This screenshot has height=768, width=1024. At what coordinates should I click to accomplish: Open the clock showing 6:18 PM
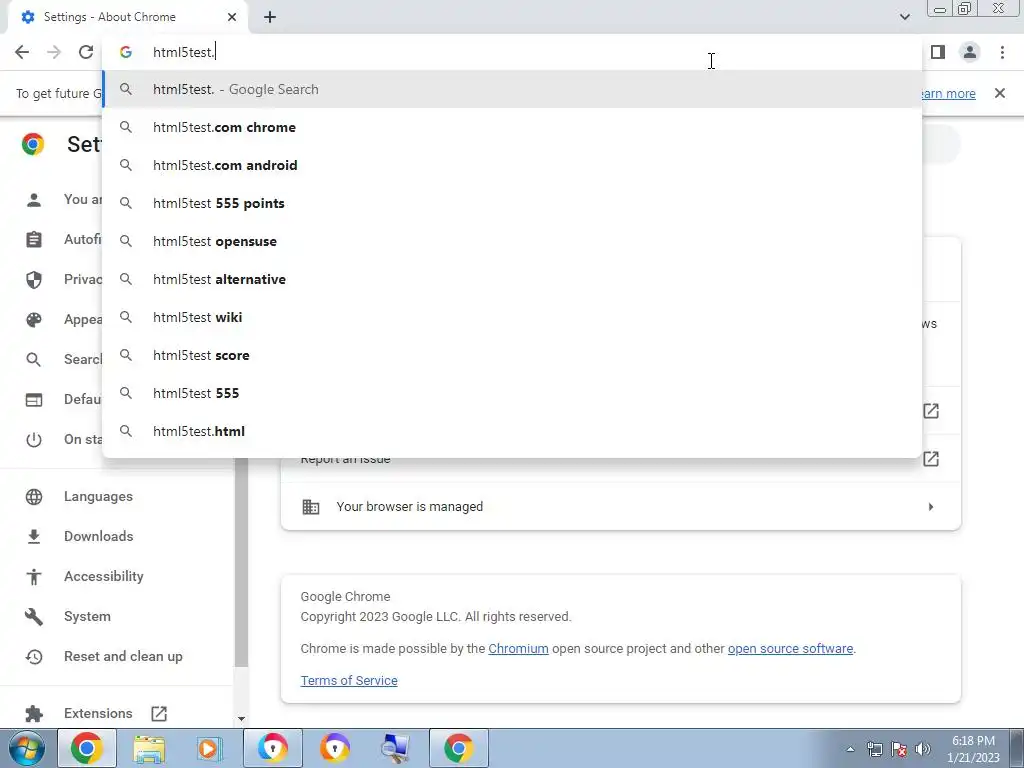(x=973, y=749)
